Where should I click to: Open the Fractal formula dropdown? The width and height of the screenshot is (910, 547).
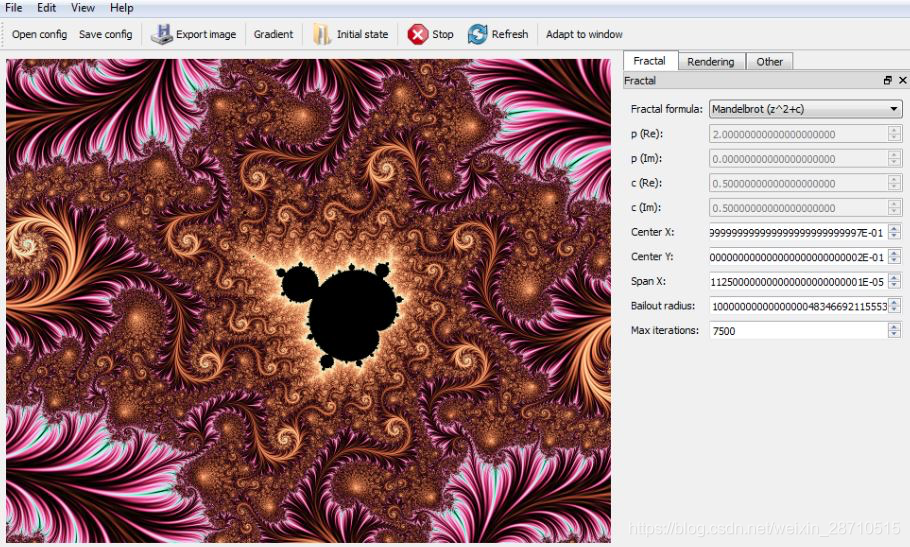click(806, 109)
